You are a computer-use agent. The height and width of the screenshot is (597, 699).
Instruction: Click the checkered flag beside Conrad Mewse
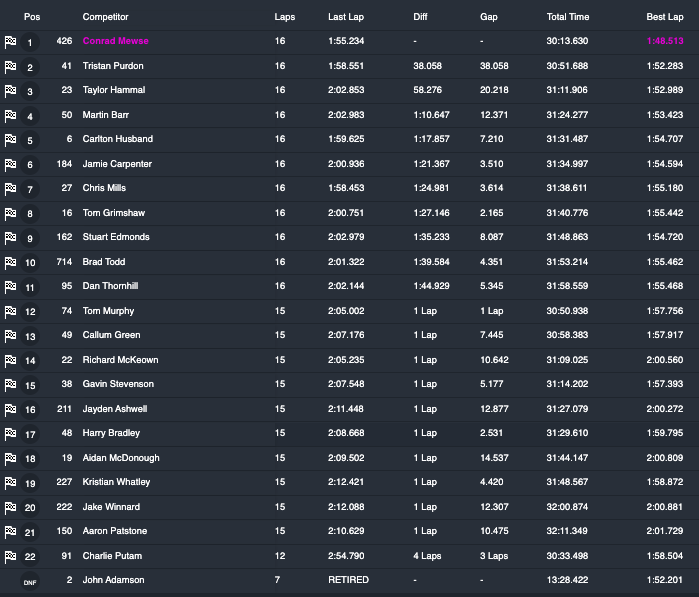pos(10,42)
